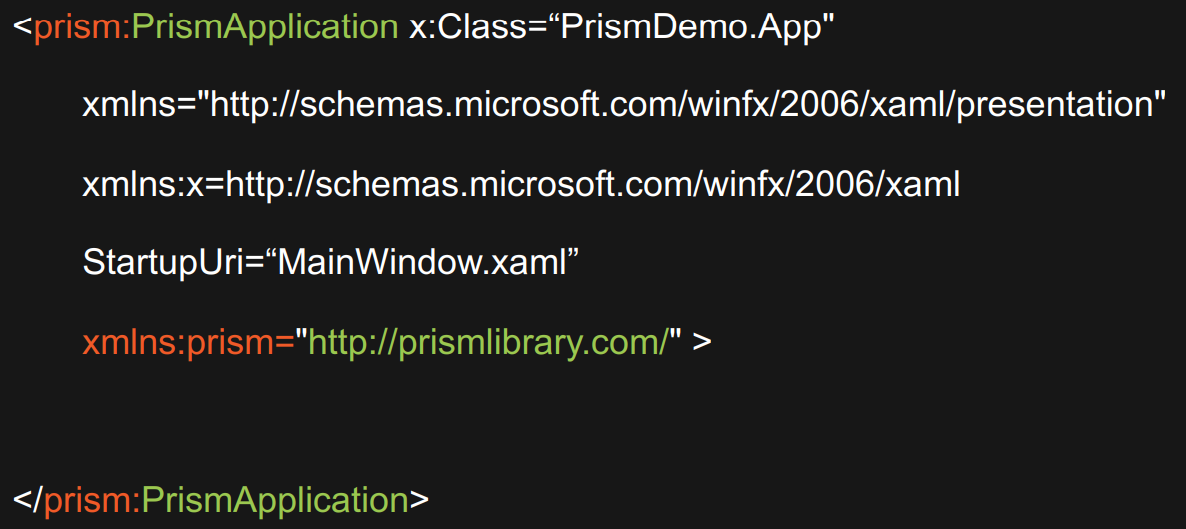Click the opening '<' bracket of first line
This screenshot has width=1186, height=529.
[x=23, y=29]
